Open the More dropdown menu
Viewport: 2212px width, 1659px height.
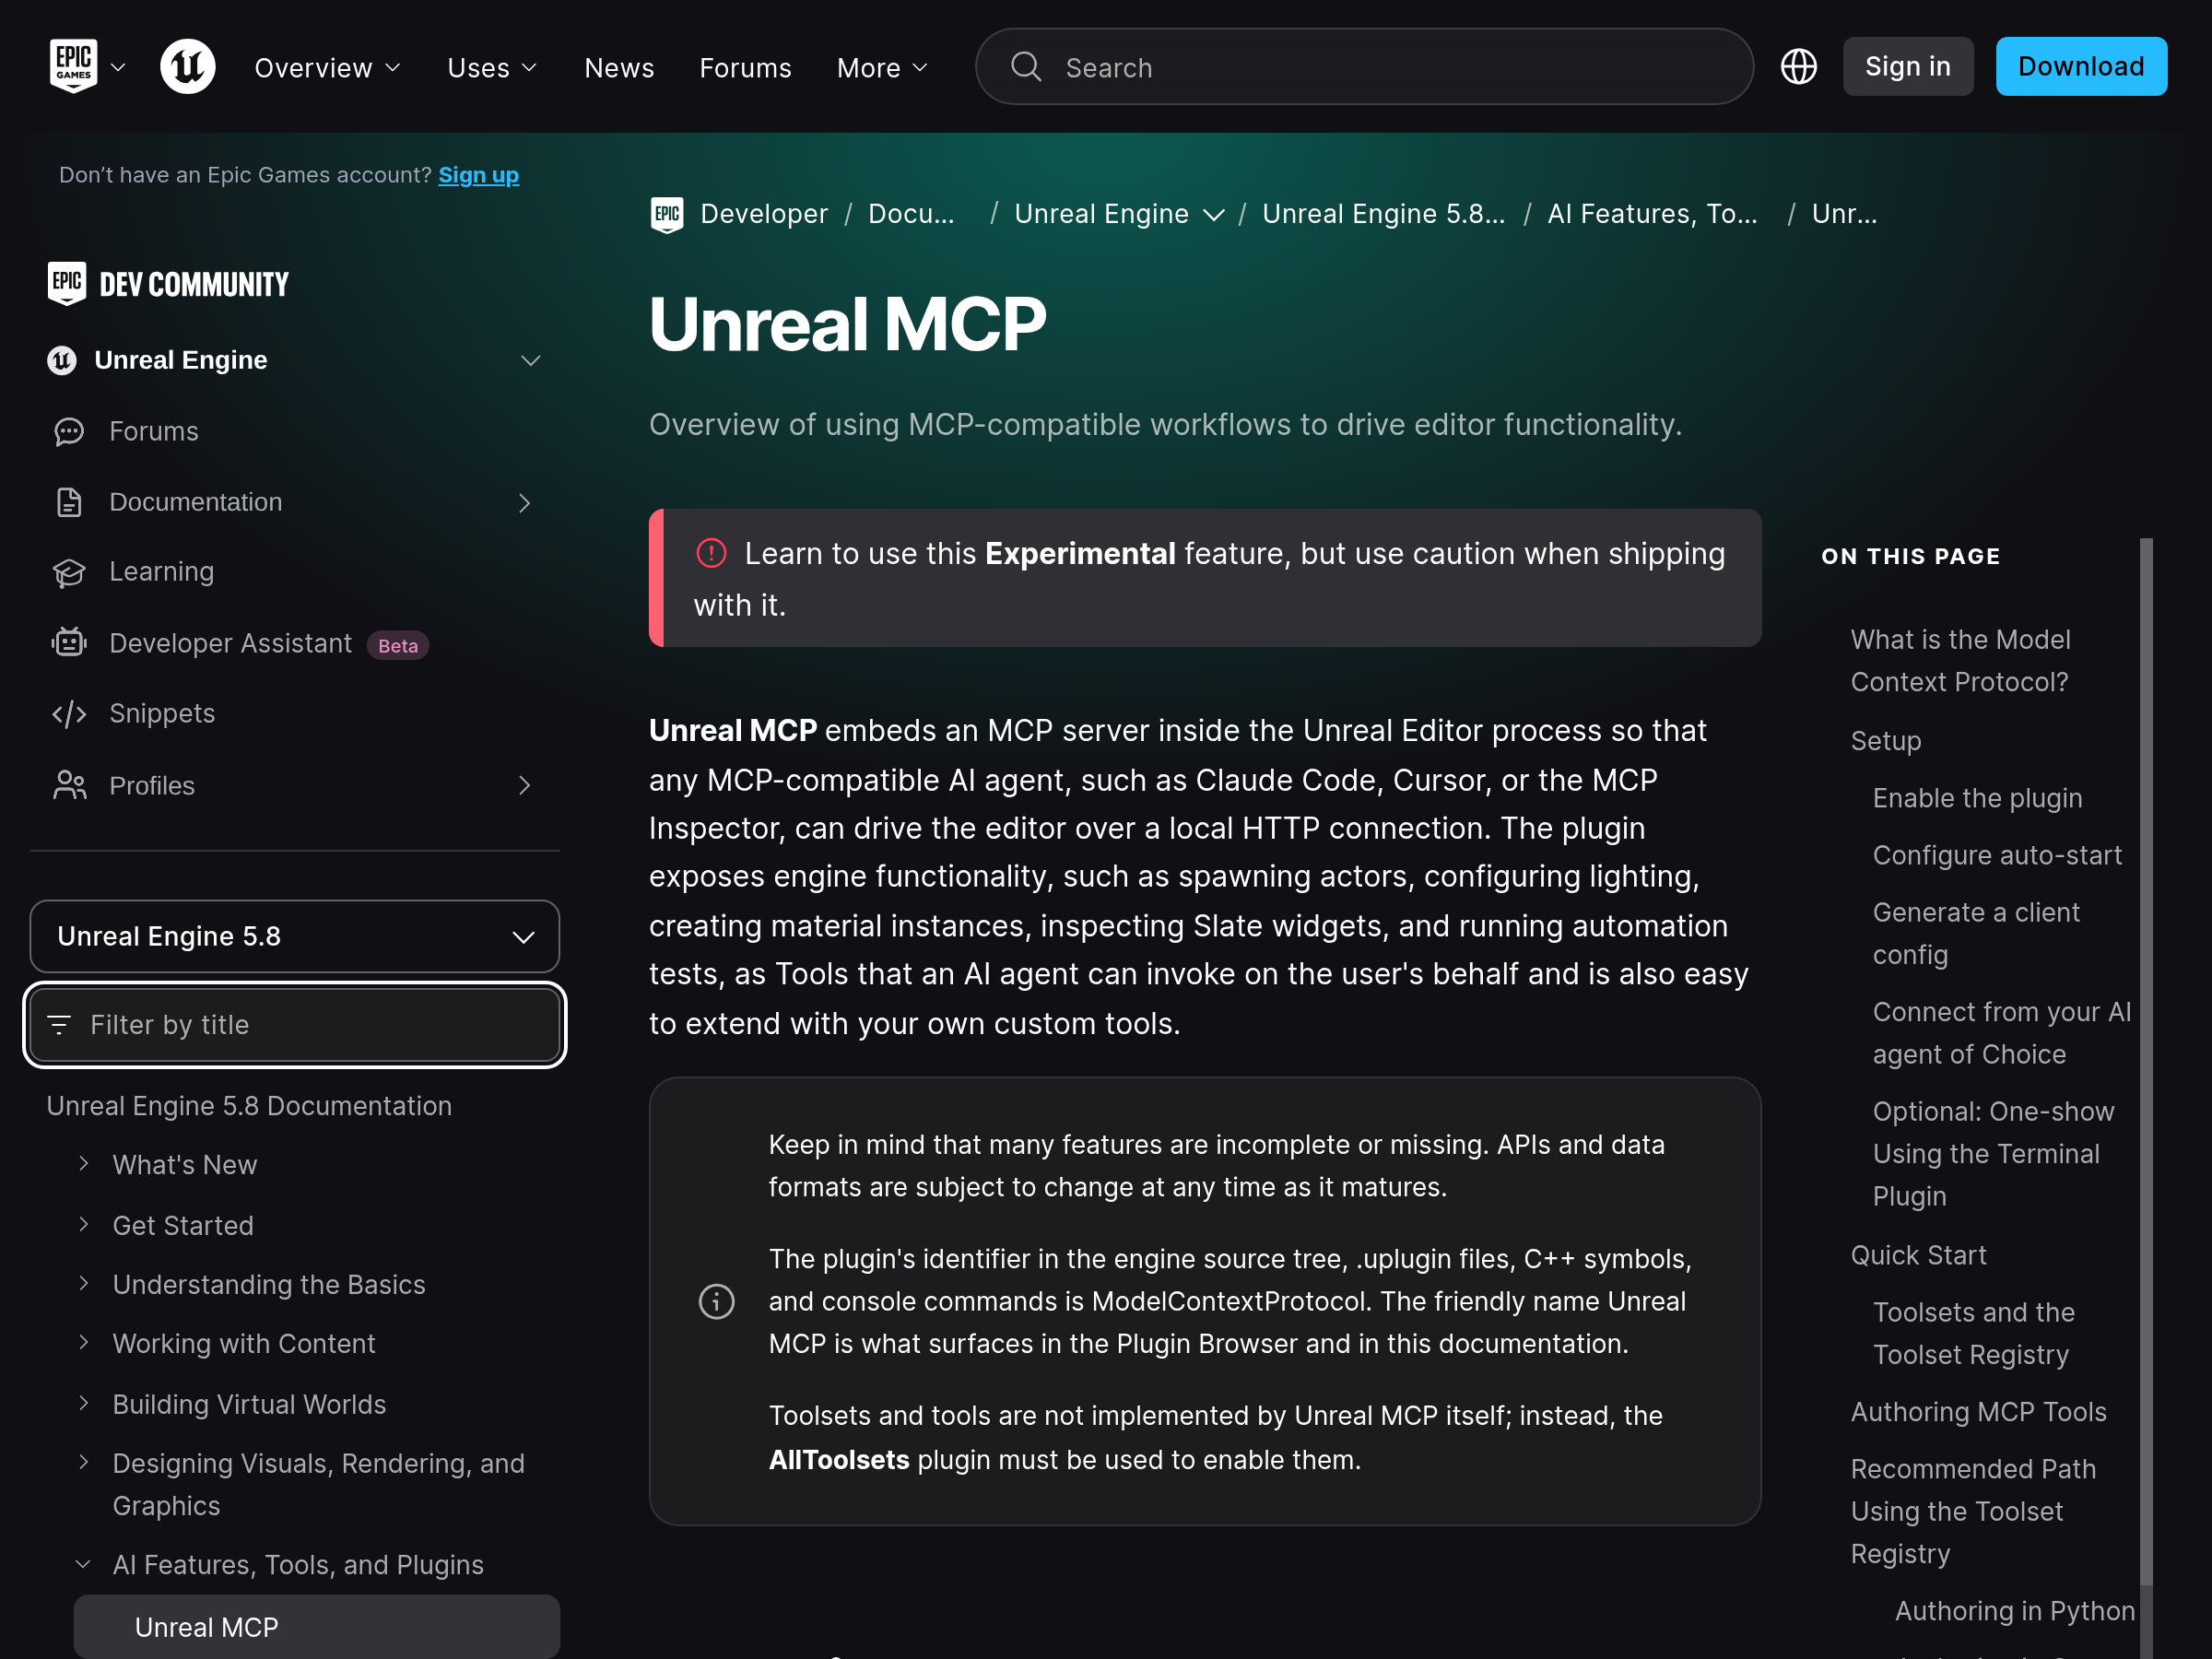(883, 67)
